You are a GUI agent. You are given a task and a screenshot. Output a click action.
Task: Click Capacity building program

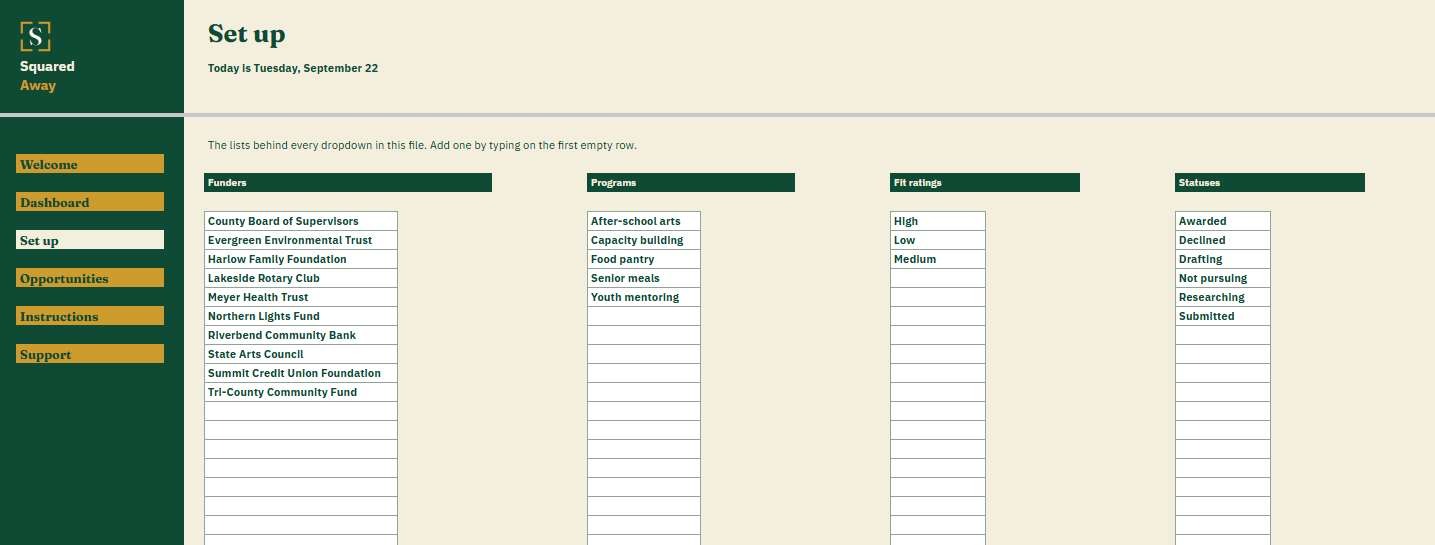click(x=644, y=240)
